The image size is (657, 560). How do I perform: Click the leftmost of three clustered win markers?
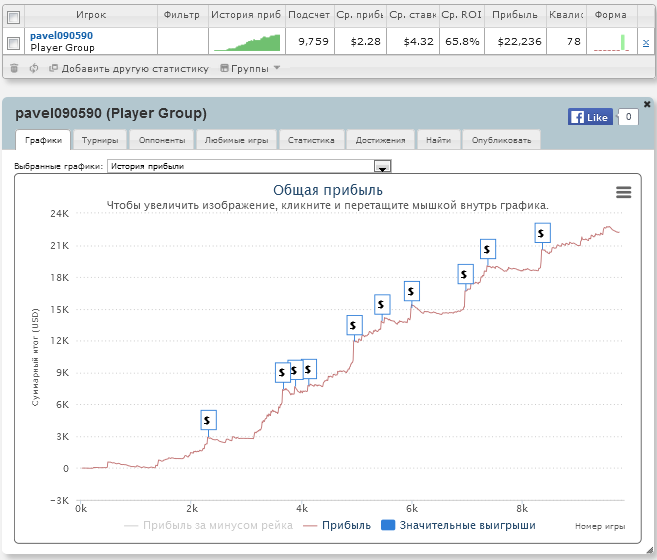[x=282, y=372]
